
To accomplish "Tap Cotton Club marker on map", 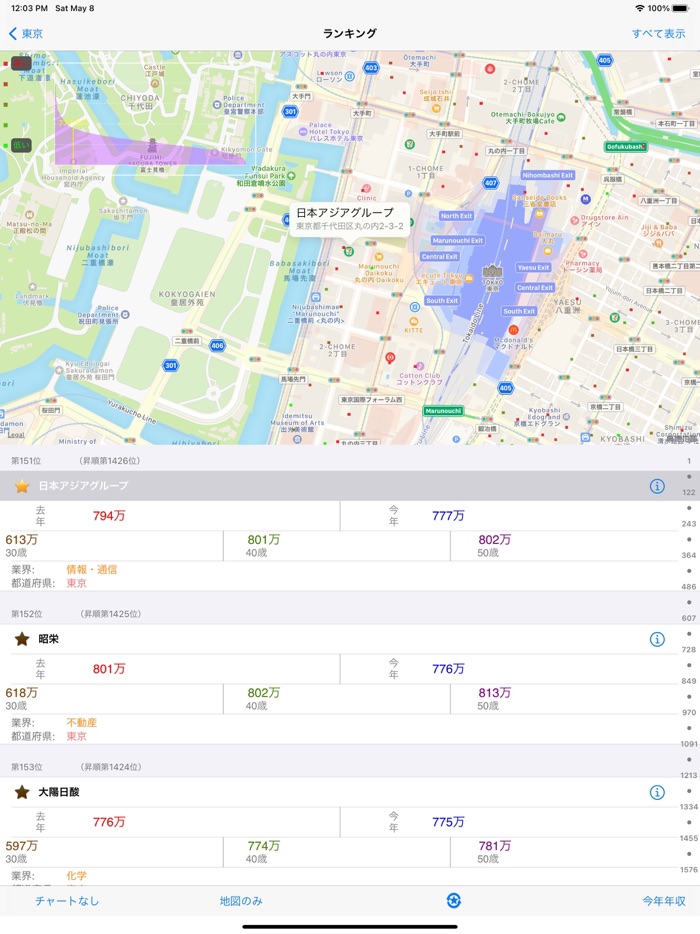I will (x=419, y=366).
